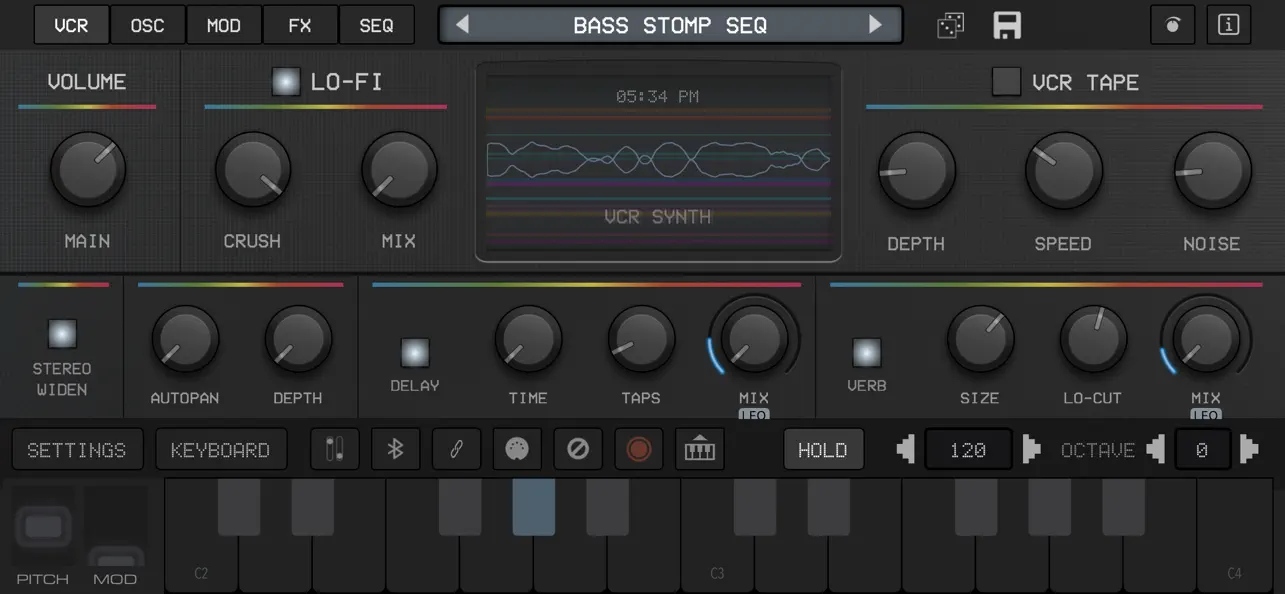Toggle the LFO tag under verb MIX
Viewport: 1285px width, 594px height.
pyautogui.click(x=1206, y=414)
